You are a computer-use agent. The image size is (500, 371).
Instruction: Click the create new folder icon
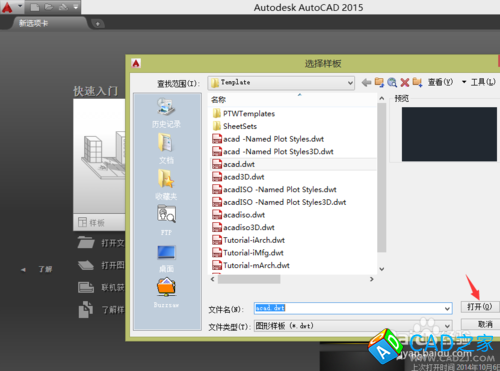[x=417, y=82]
